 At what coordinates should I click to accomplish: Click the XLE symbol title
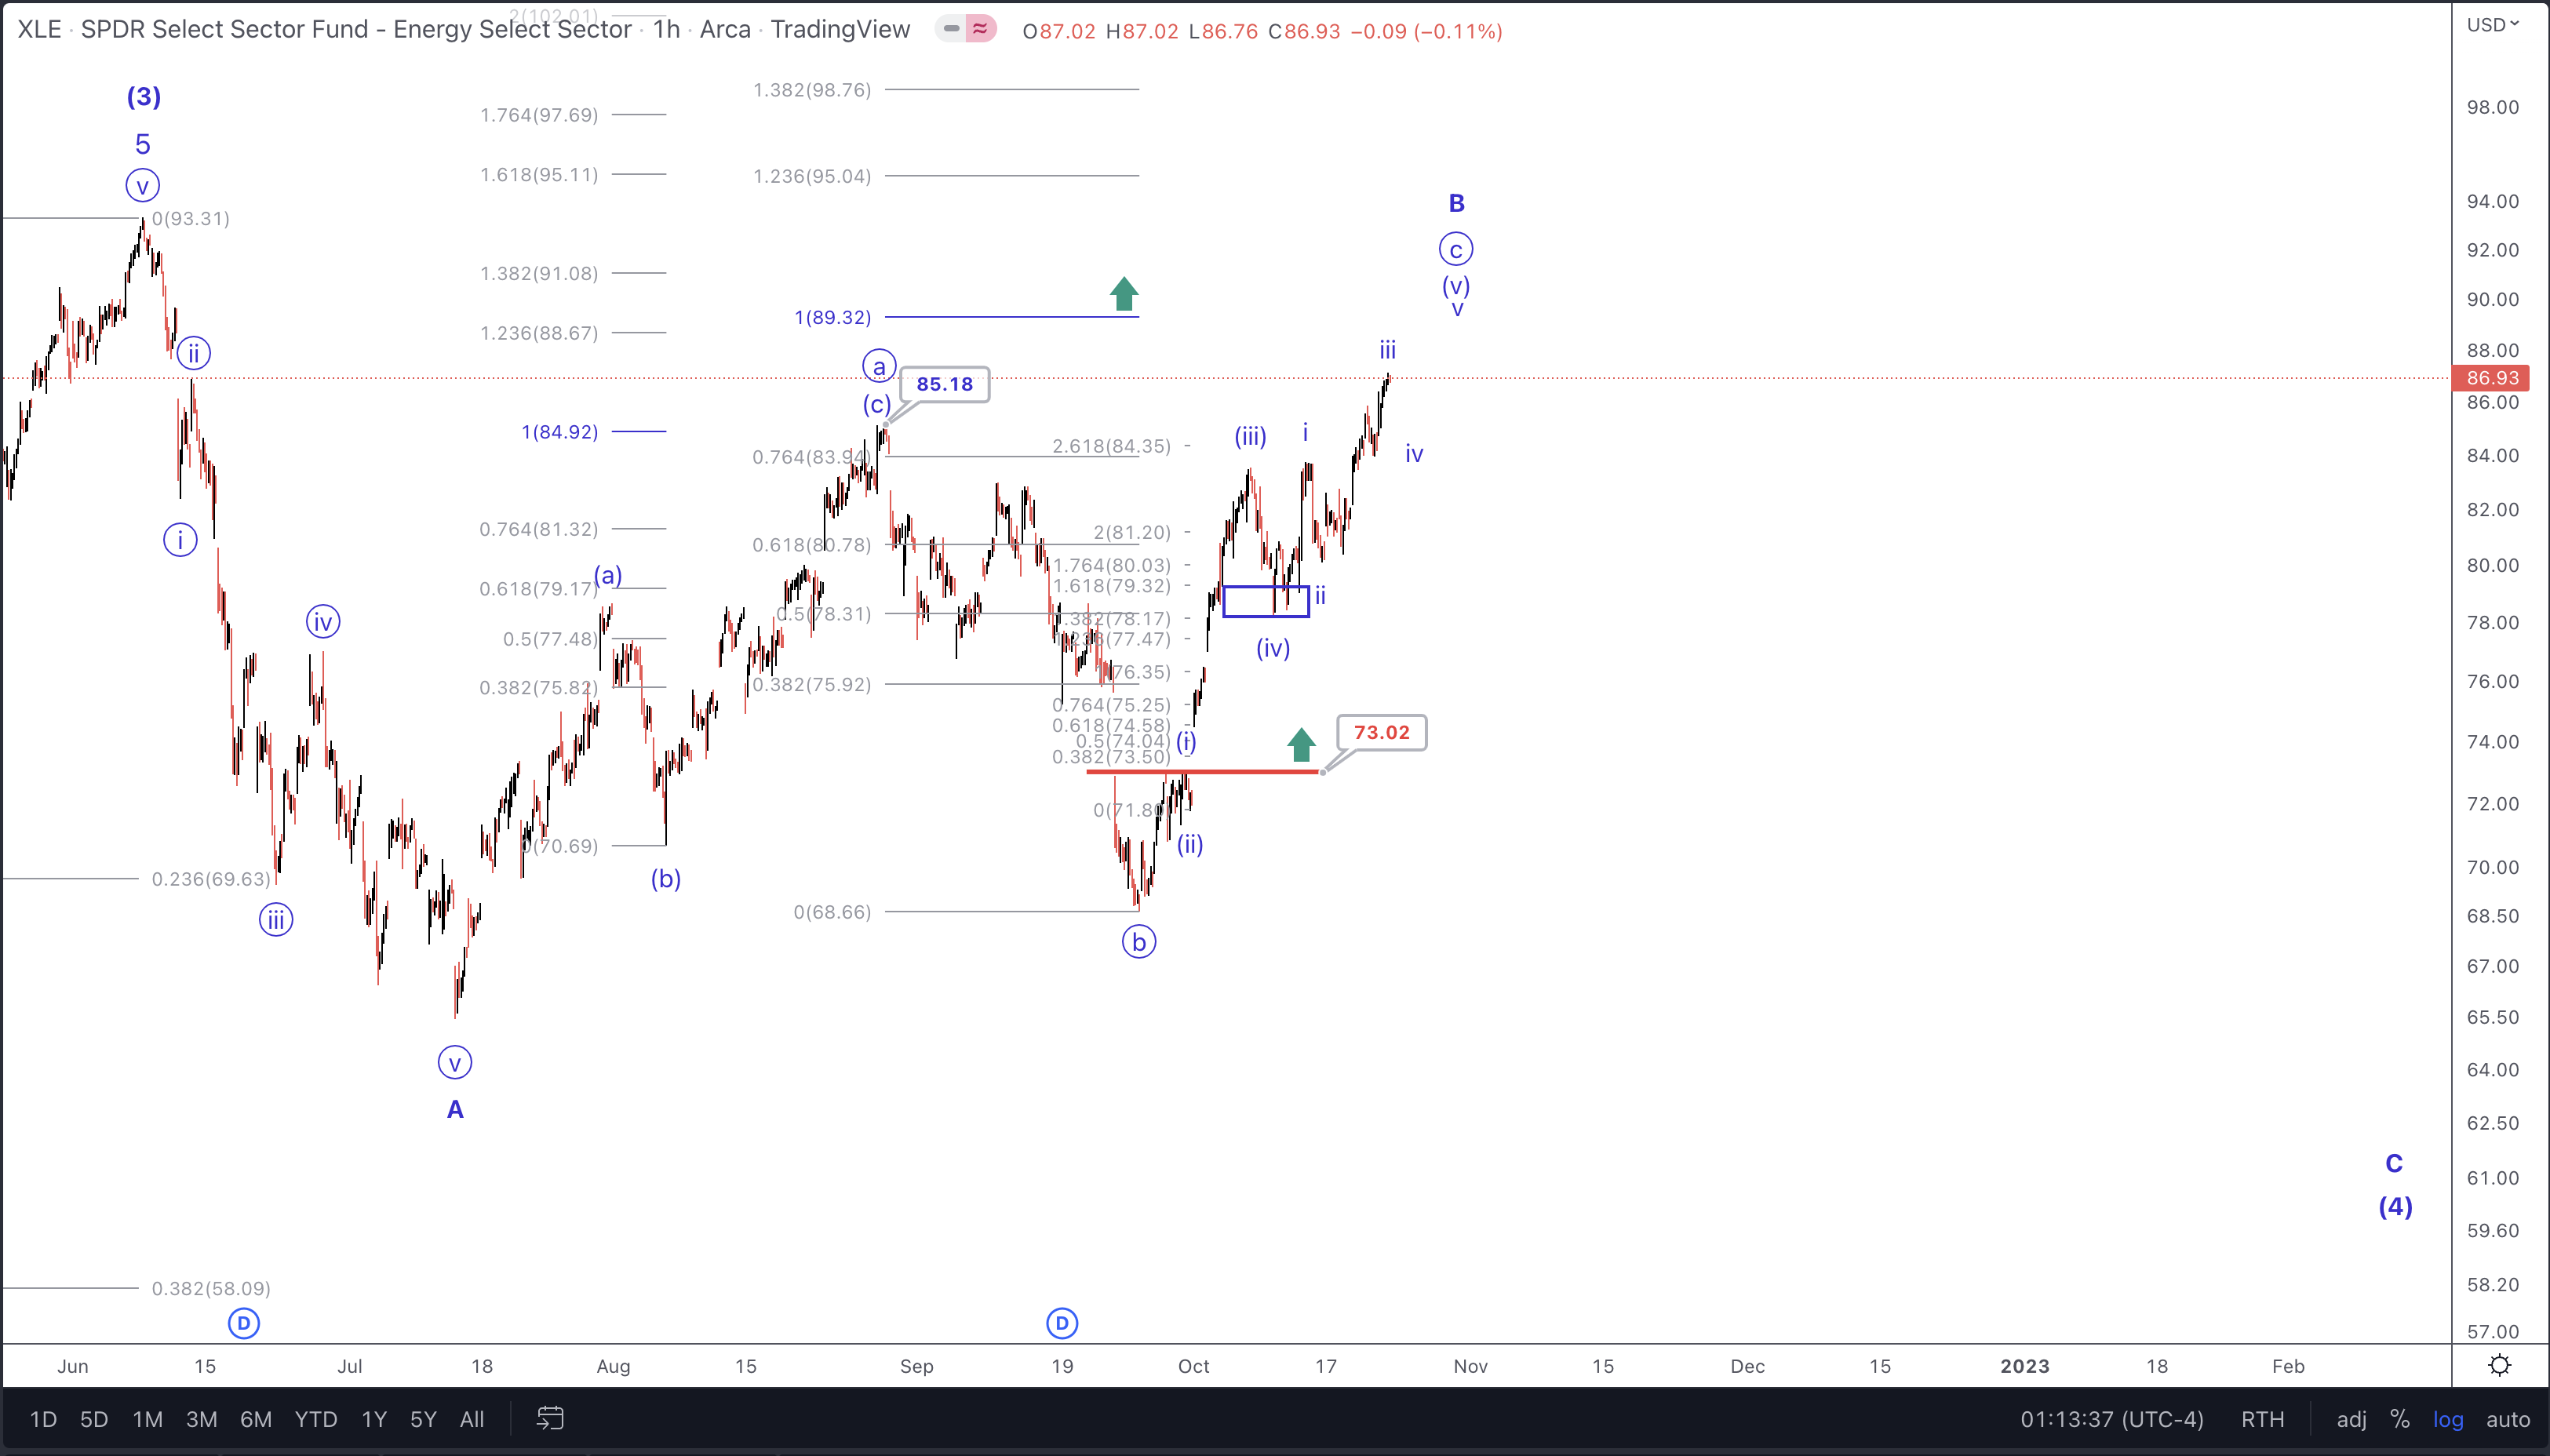click(x=39, y=29)
